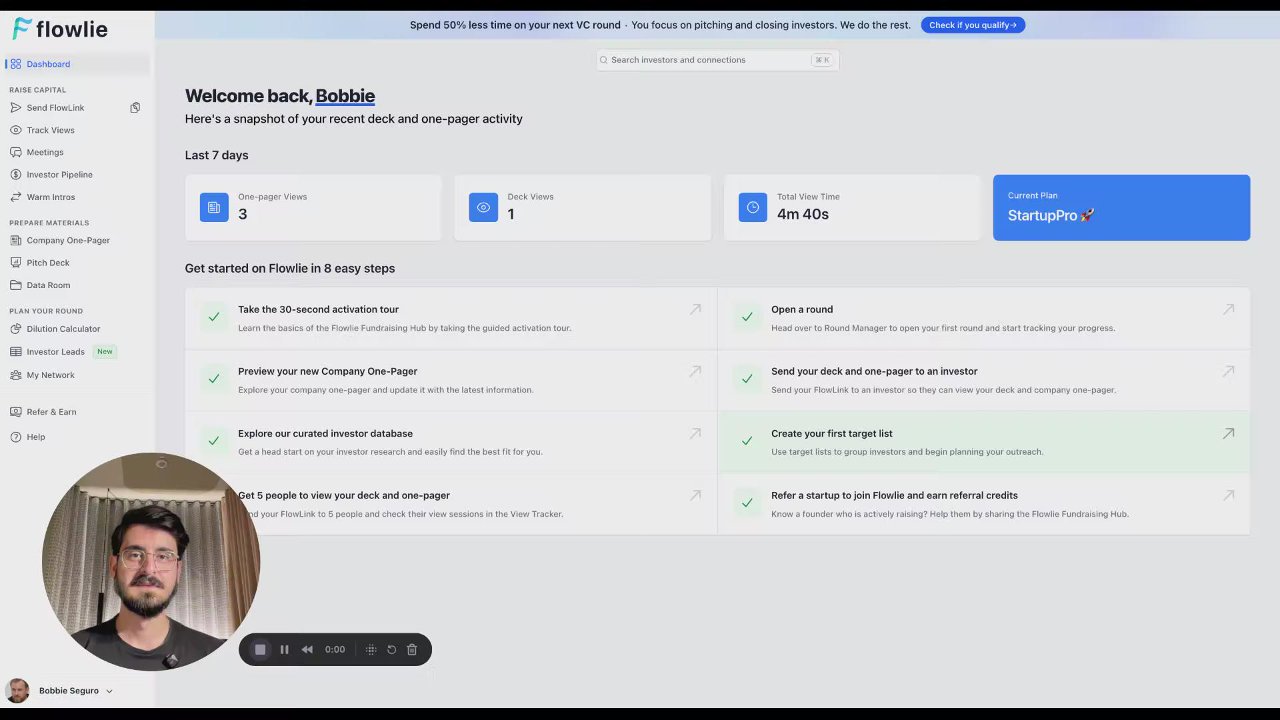The height and width of the screenshot is (720, 1280).
Task: Pause the screen recording
Action: point(284,650)
